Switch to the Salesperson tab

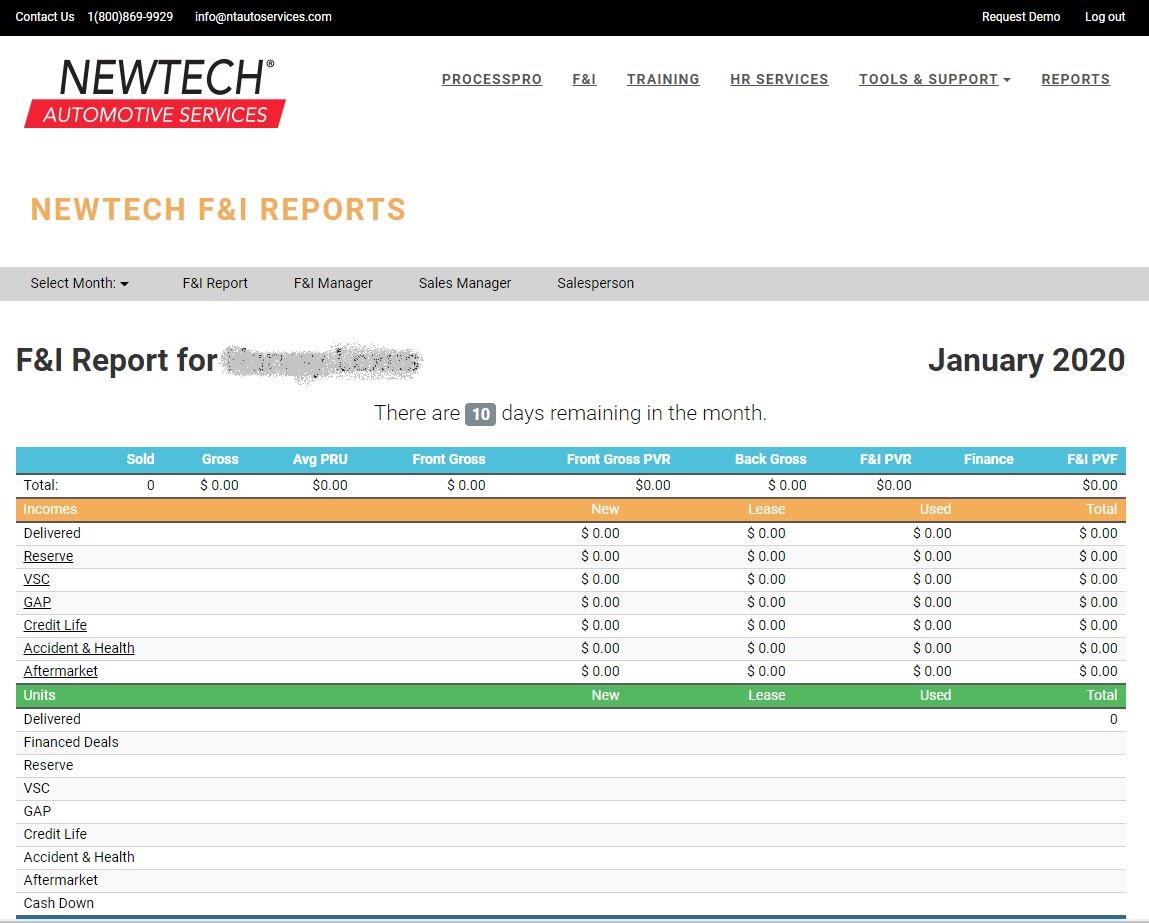click(595, 283)
